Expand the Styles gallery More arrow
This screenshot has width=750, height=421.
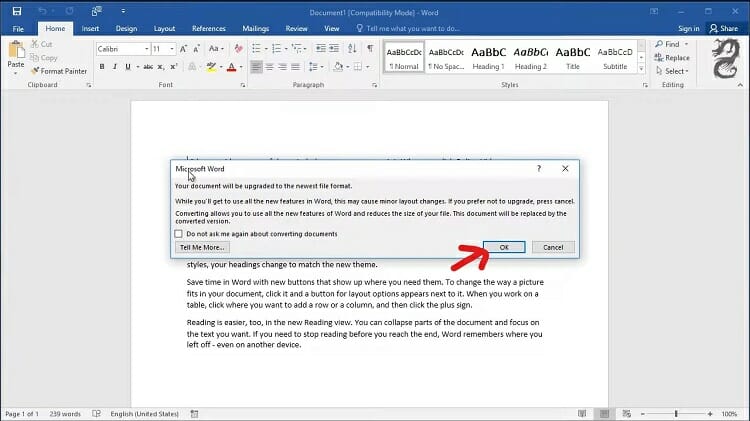641,69
